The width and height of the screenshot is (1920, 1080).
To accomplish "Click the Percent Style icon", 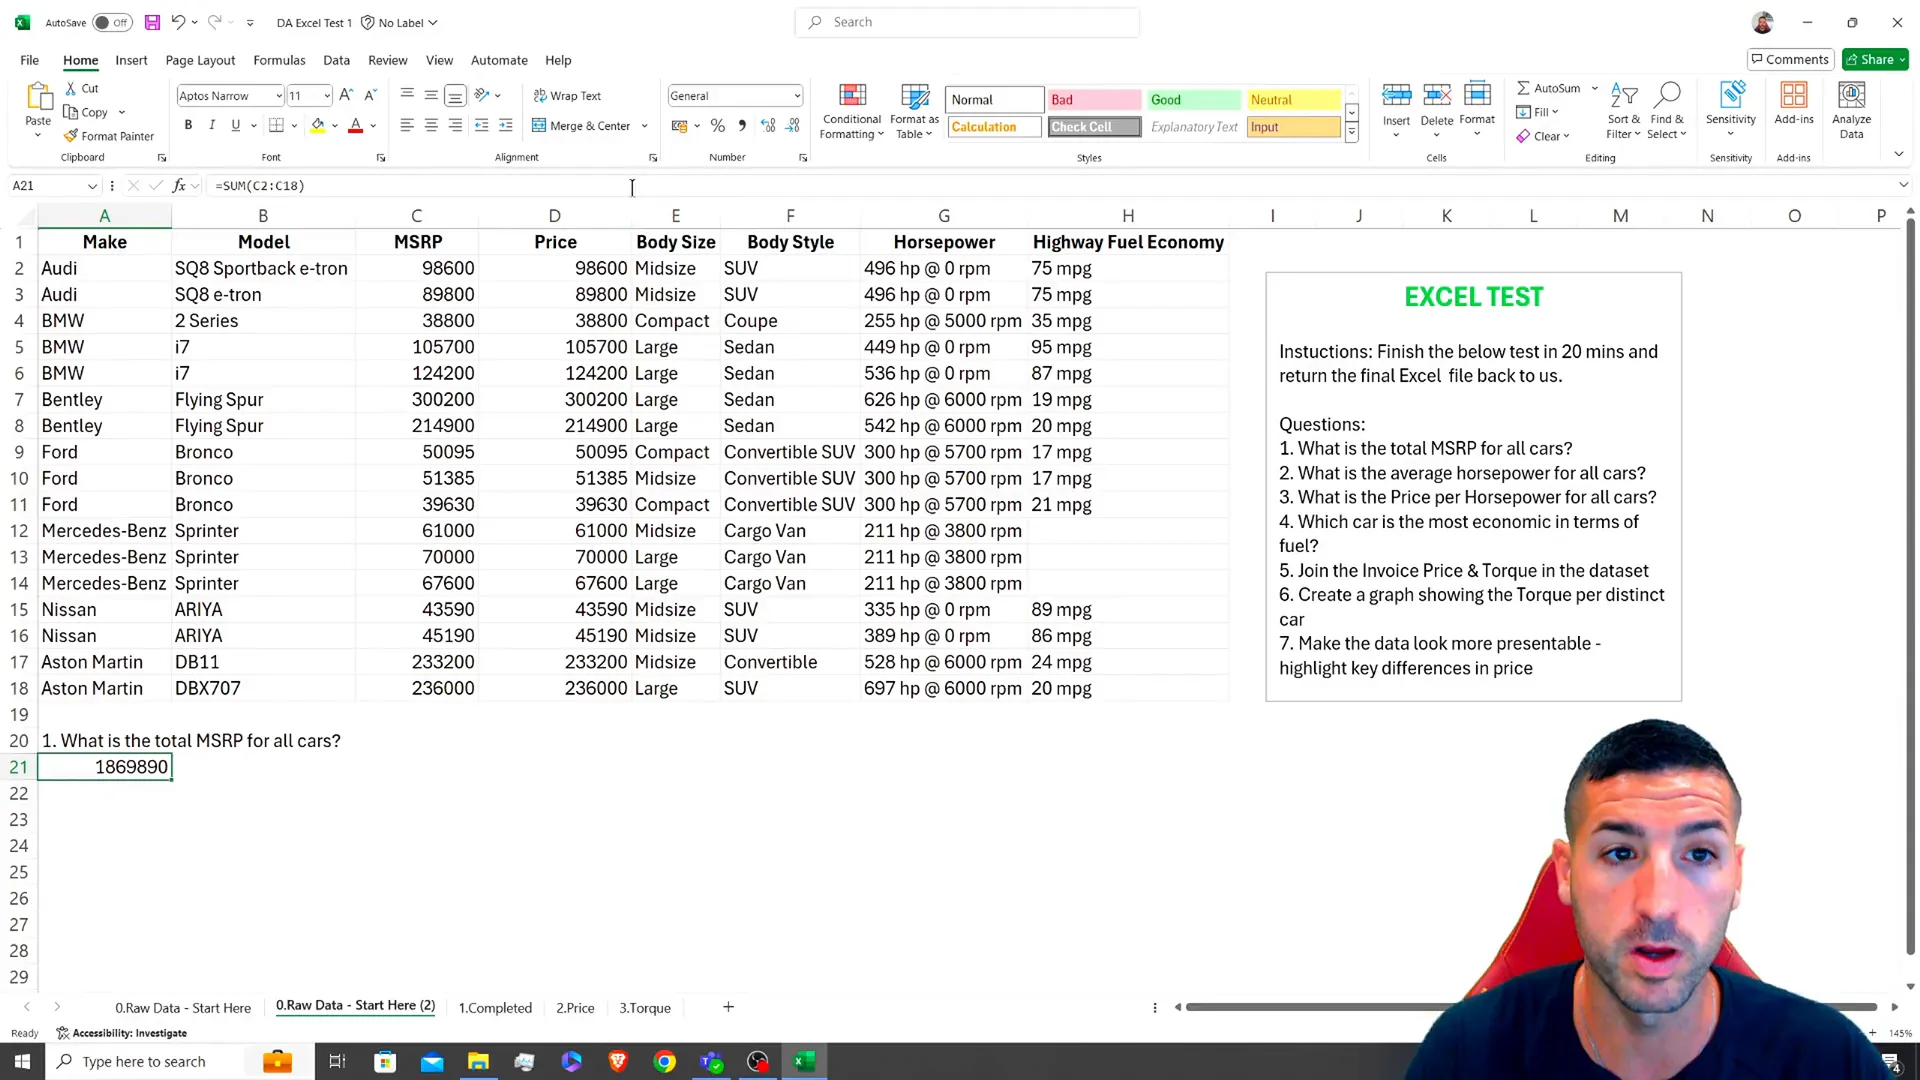I will click(x=717, y=125).
